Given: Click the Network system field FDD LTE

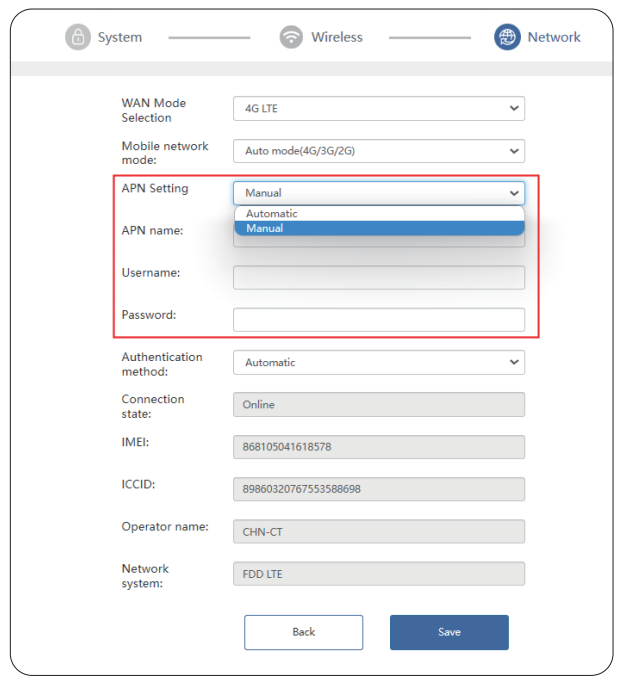Looking at the screenshot, I should (378, 574).
